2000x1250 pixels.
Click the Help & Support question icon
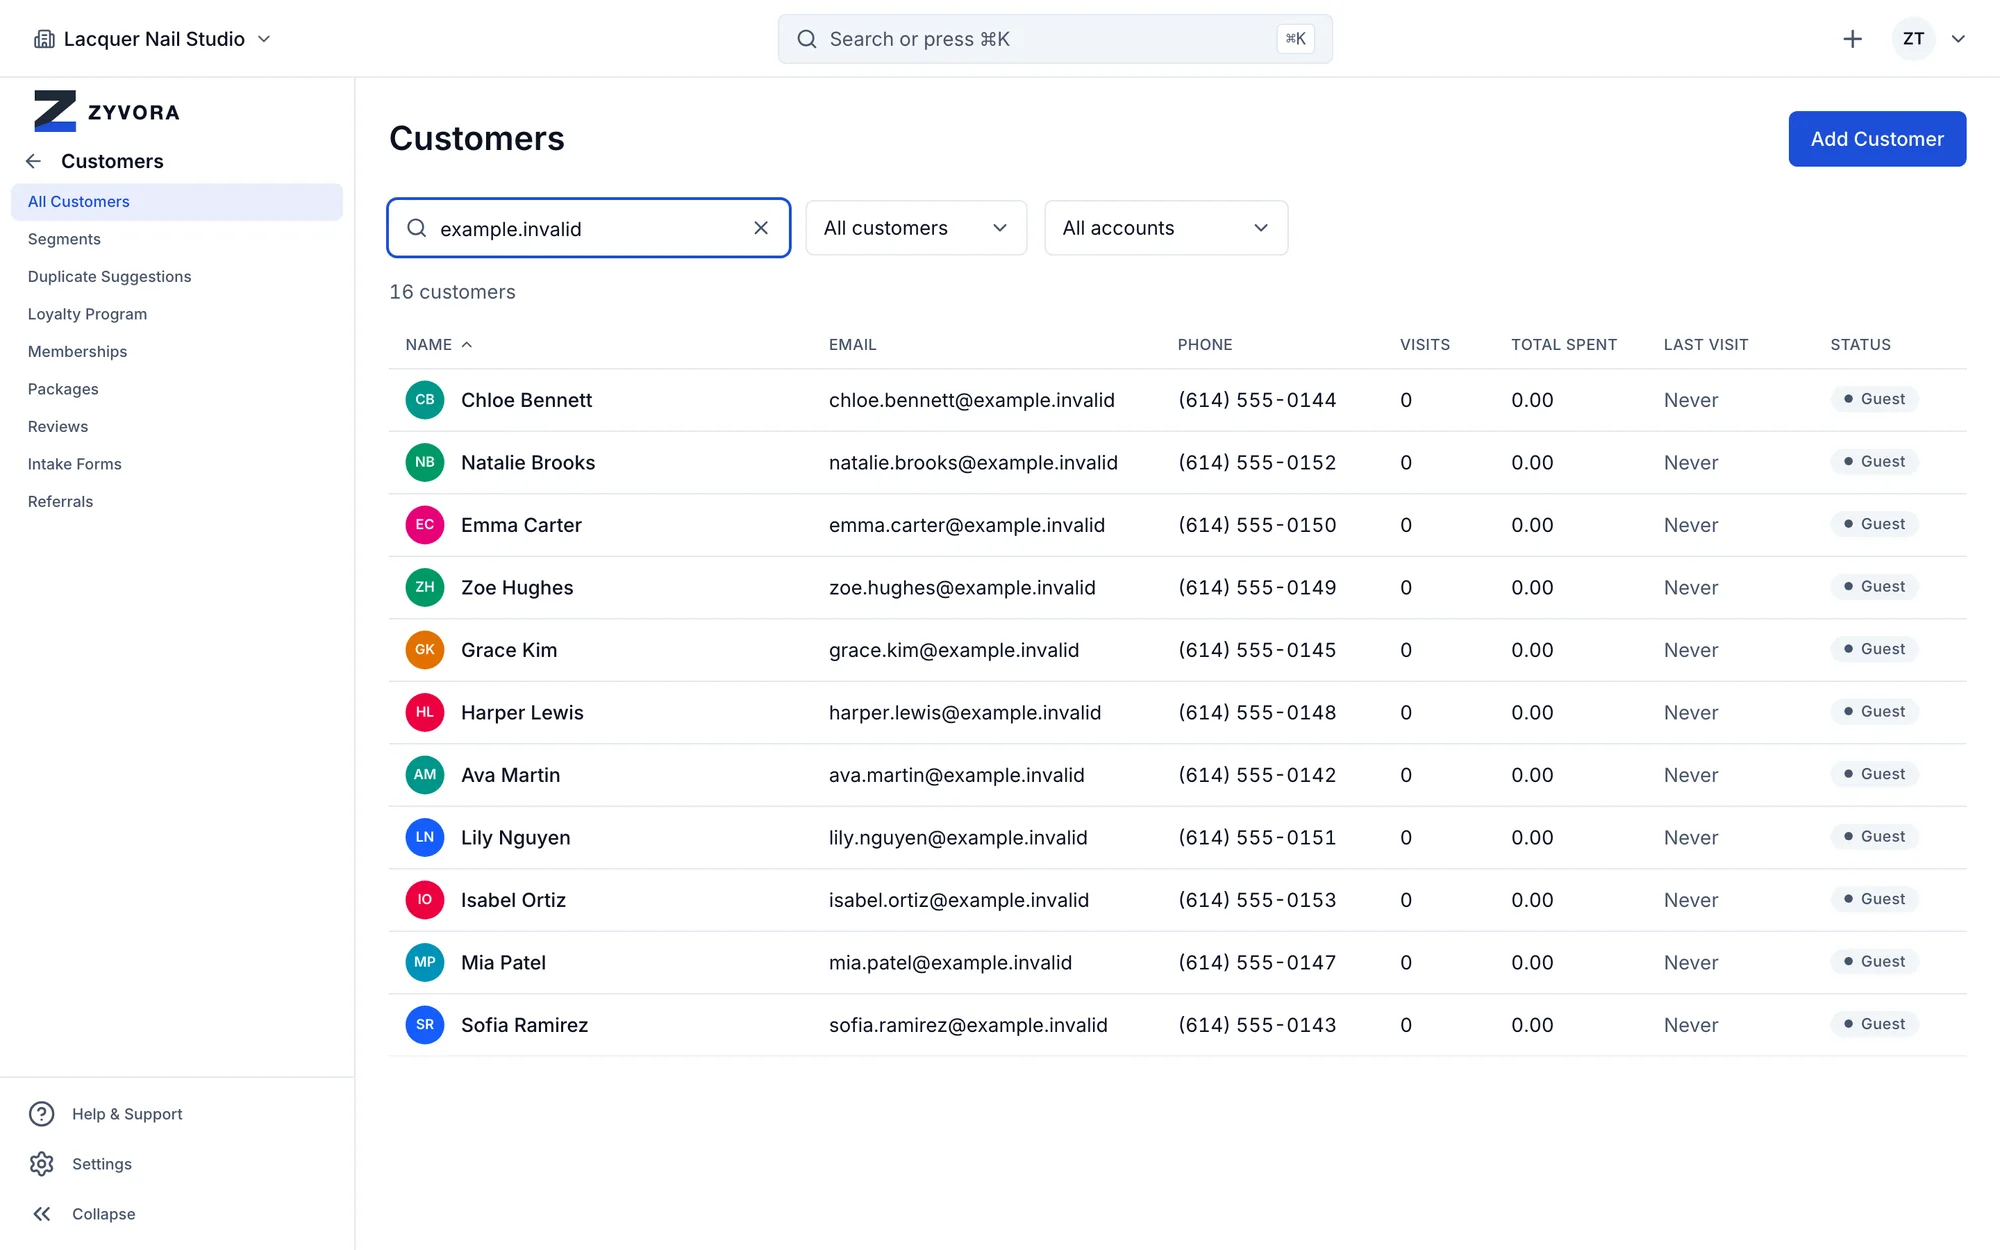[x=42, y=1114]
